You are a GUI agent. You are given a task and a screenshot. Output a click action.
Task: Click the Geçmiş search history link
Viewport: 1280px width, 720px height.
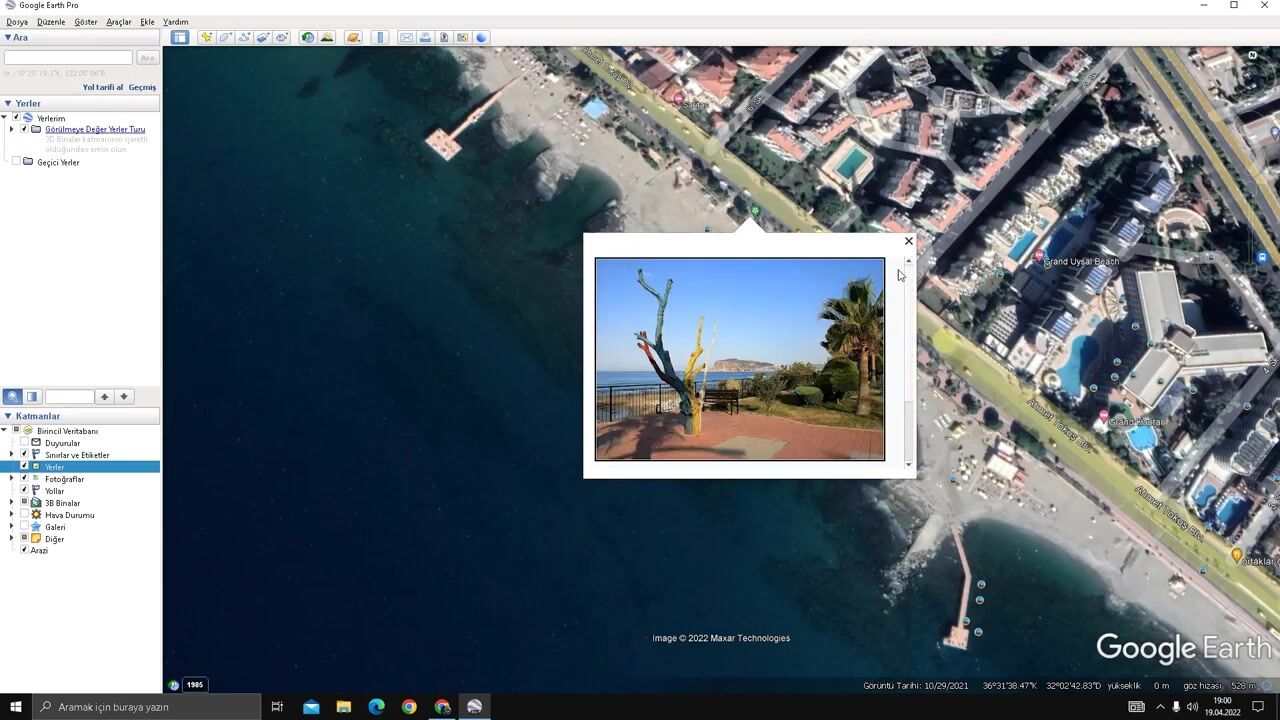pyautogui.click(x=142, y=87)
